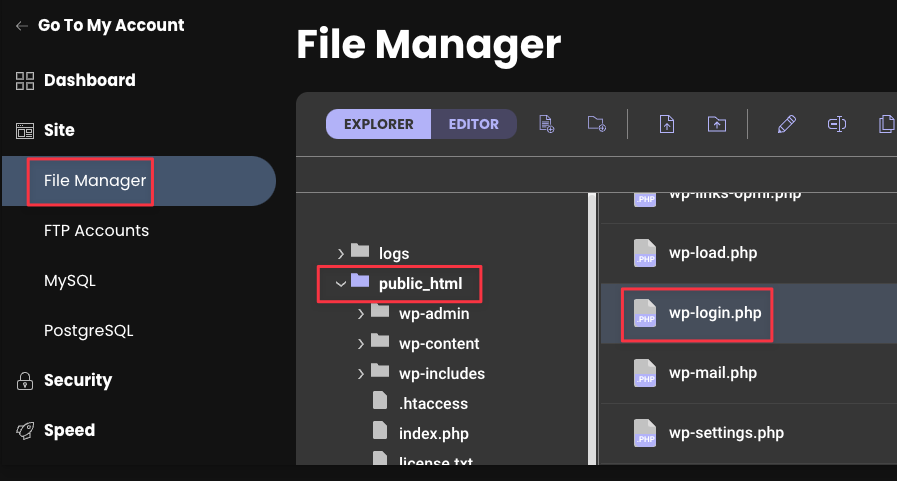Switch to the Explorer tab

(379, 124)
